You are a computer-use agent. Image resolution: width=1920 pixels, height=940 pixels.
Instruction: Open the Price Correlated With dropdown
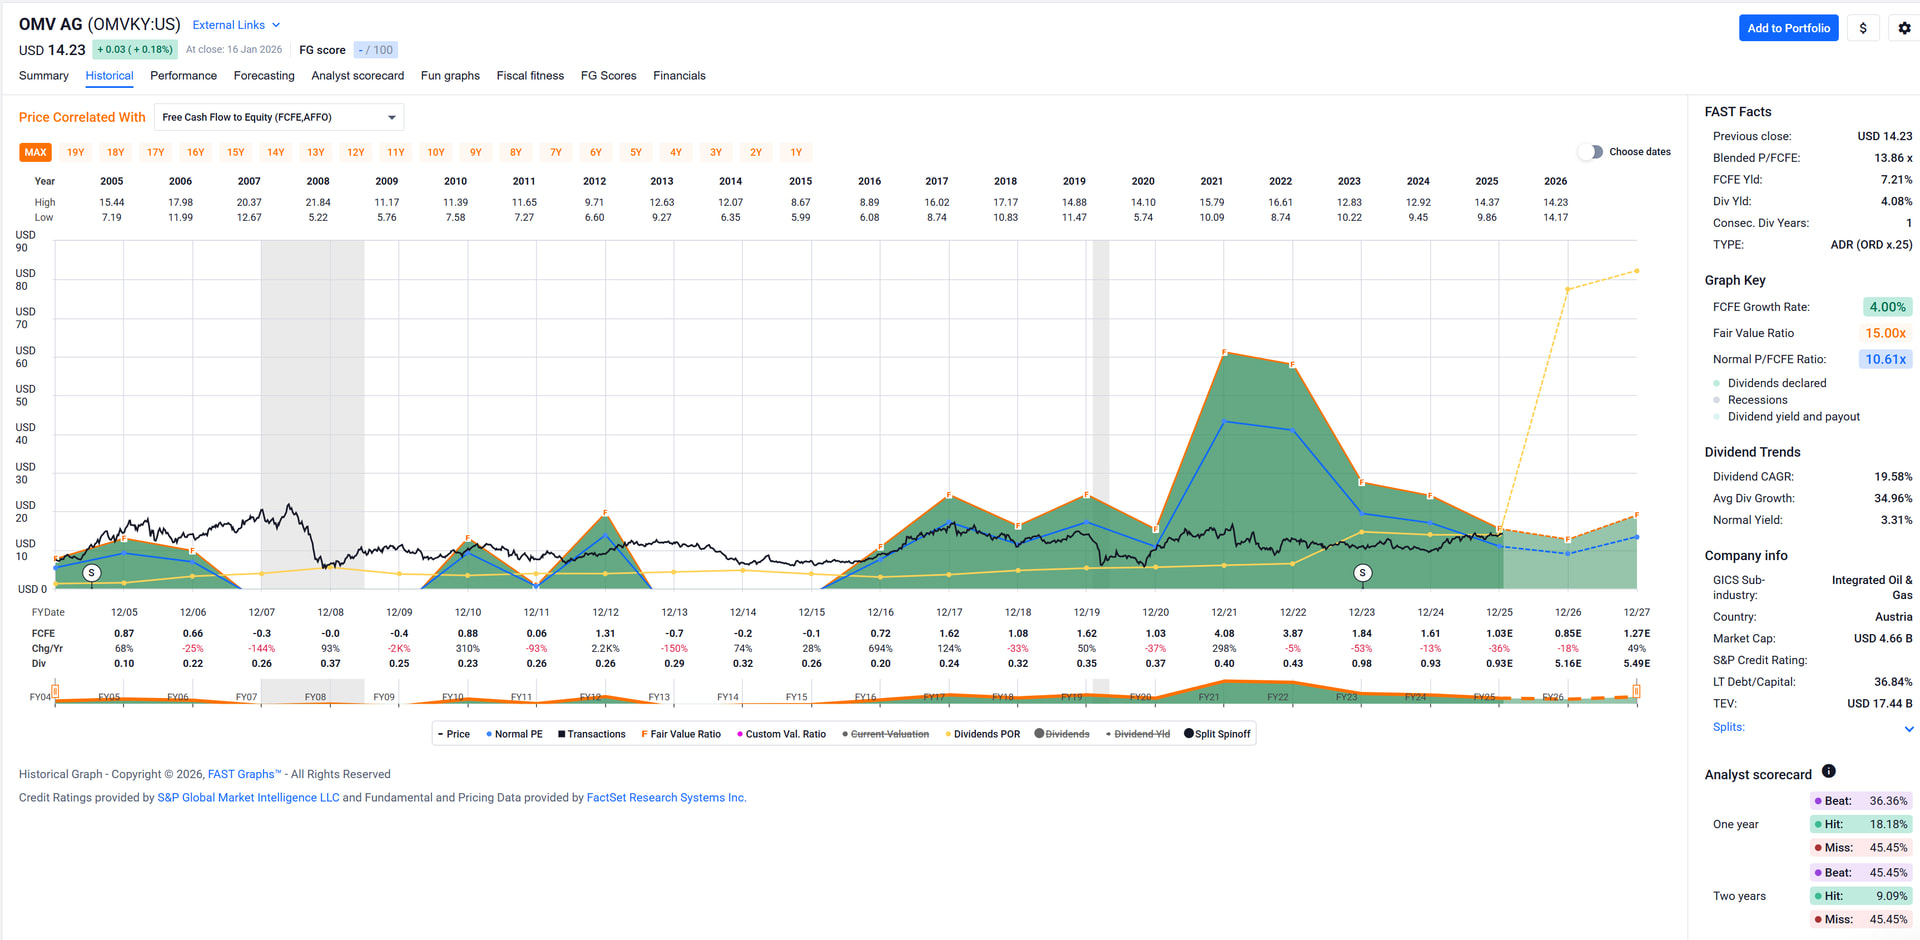click(278, 117)
